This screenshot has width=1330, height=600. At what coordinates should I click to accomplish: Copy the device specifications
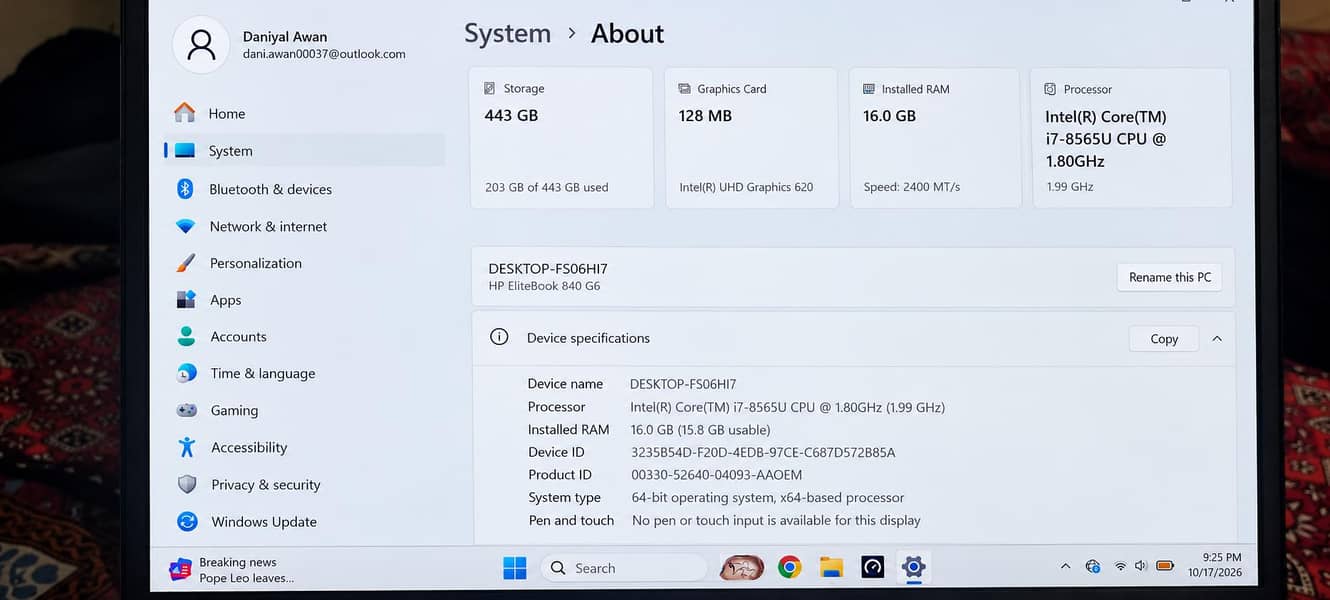(x=1164, y=339)
